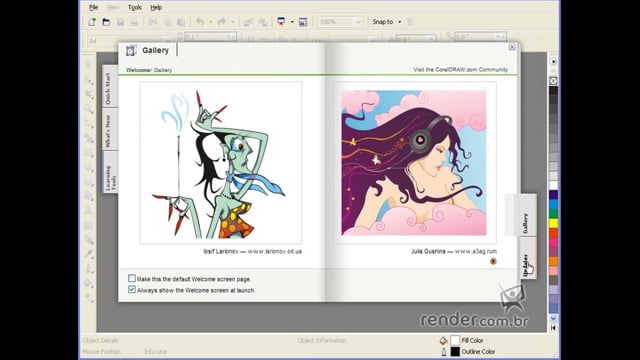Image resolution: width=640 pixels, height=360 pixels.
Task: Expand the color palette with bottom arrow
Action: click(553, 328)
